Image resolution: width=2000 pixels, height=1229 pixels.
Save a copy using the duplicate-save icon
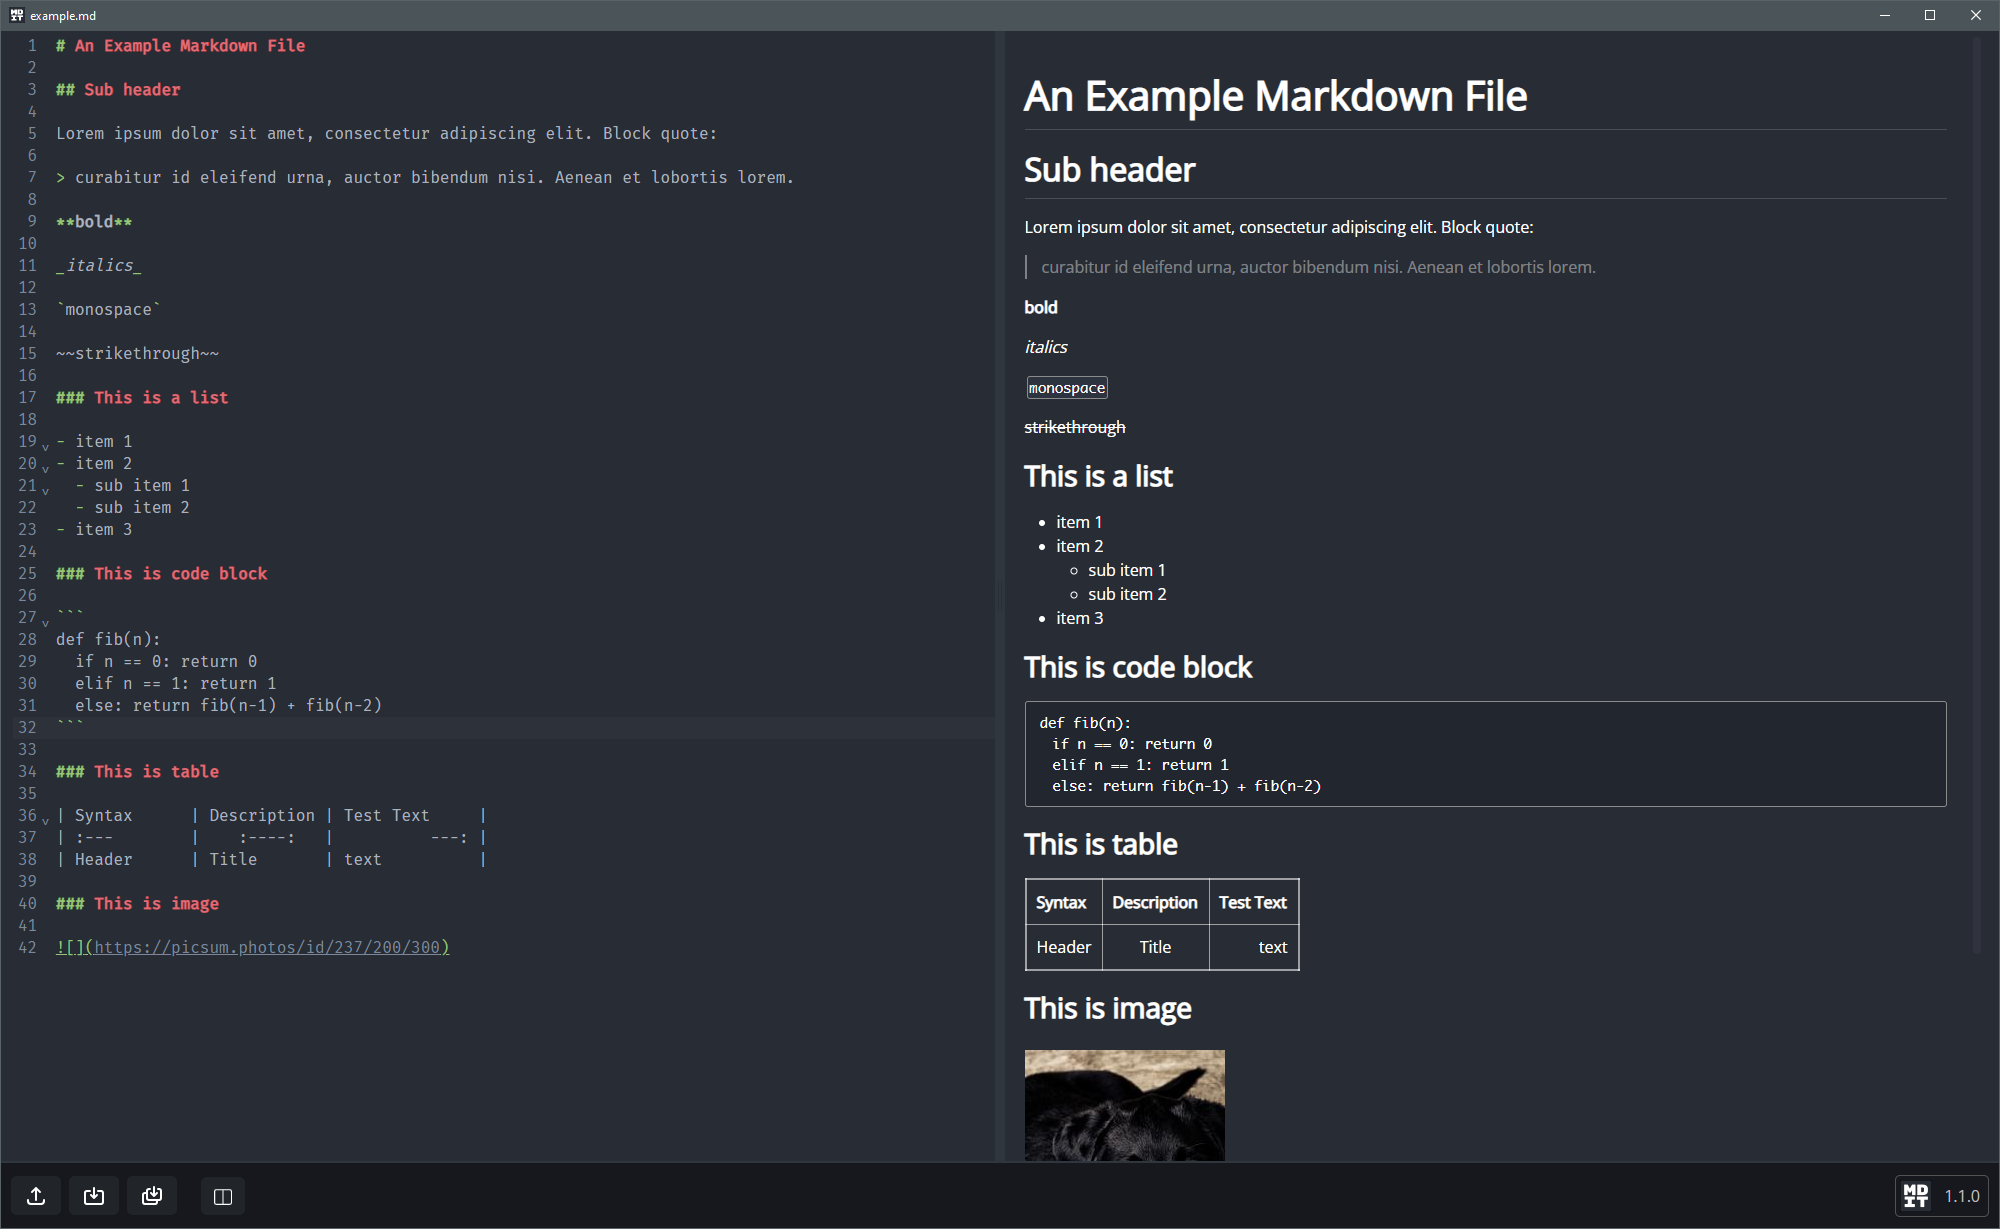[152, 1196]
